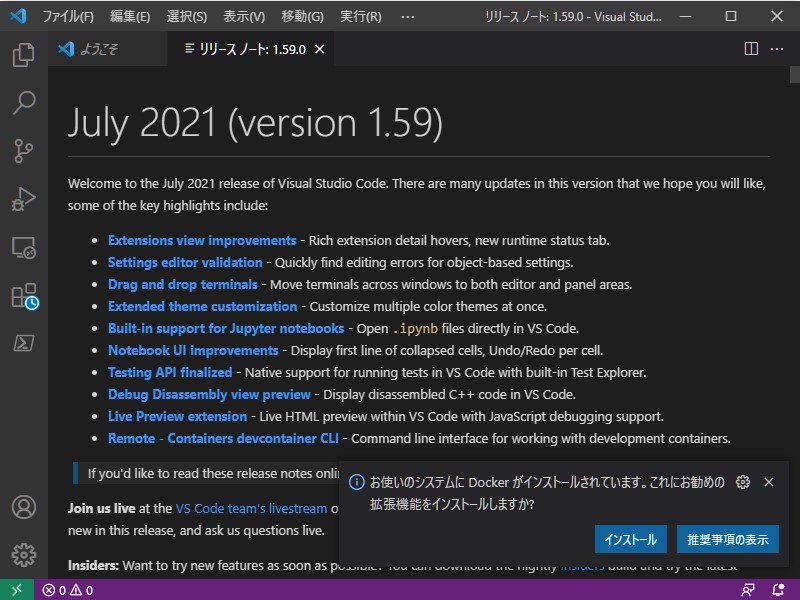Toggle the split editor layout icon
This screenshot has height=600, width=800.
click(750, 47)
